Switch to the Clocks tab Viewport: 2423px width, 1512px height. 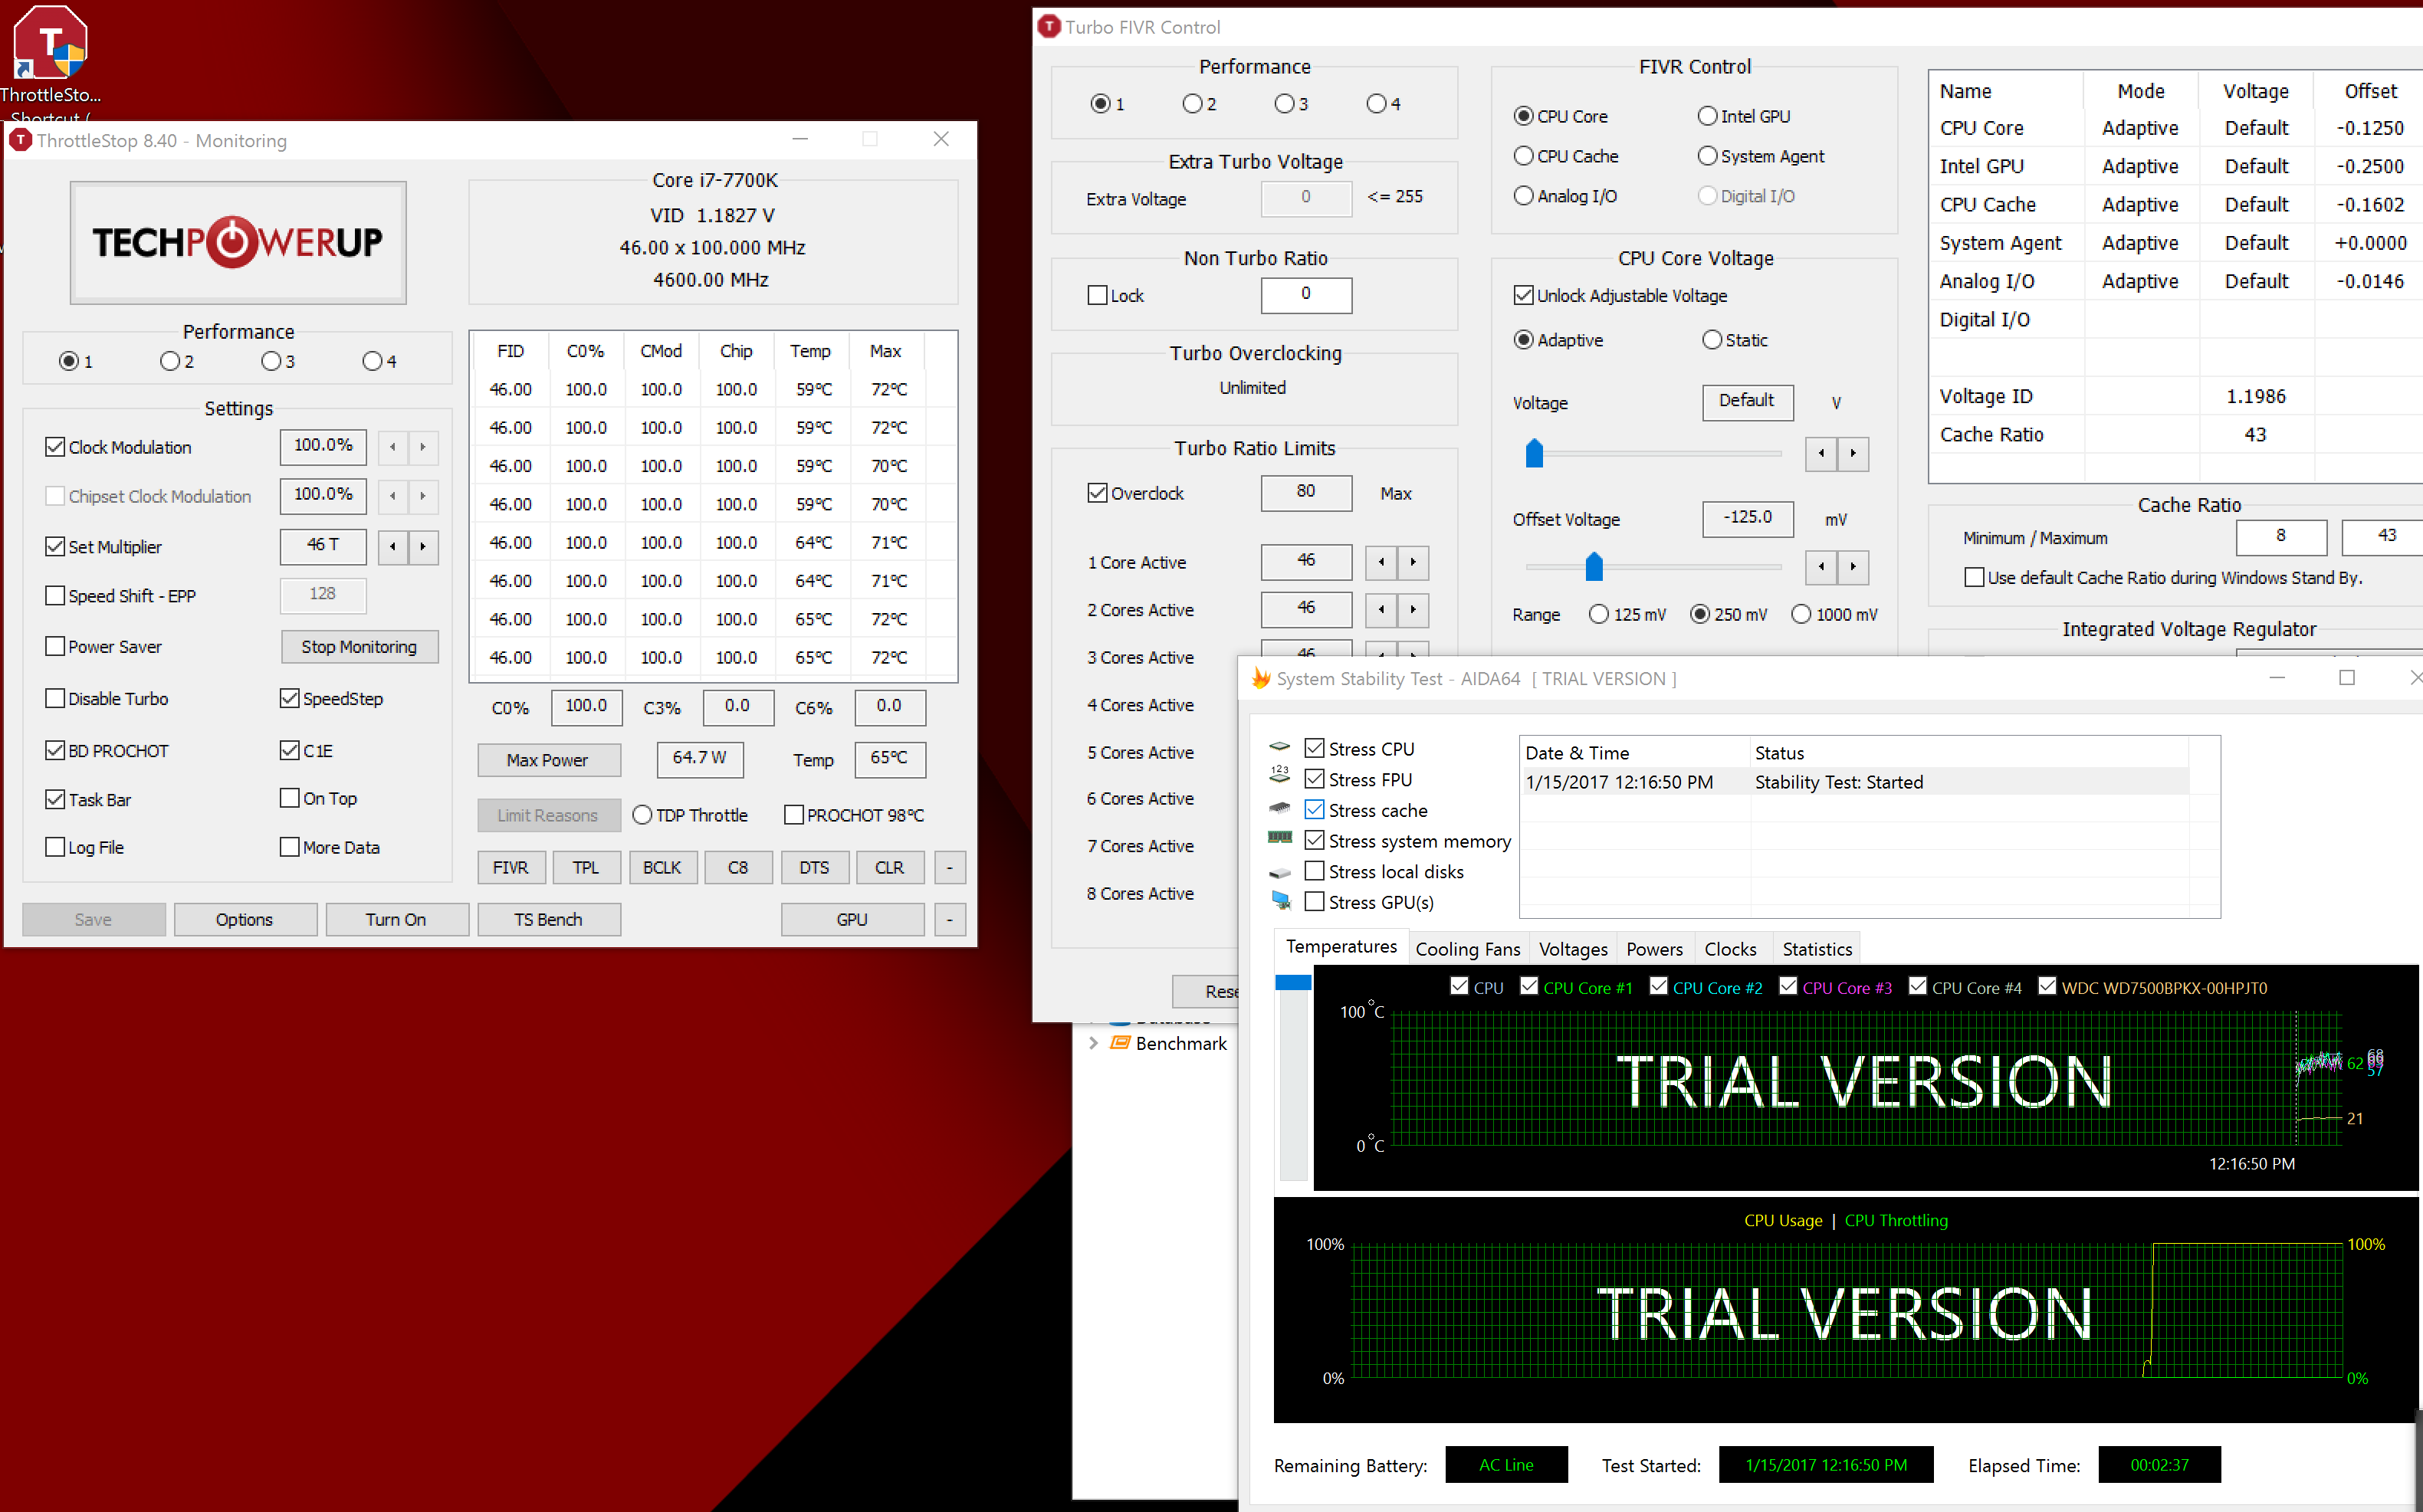(1730, 949)
